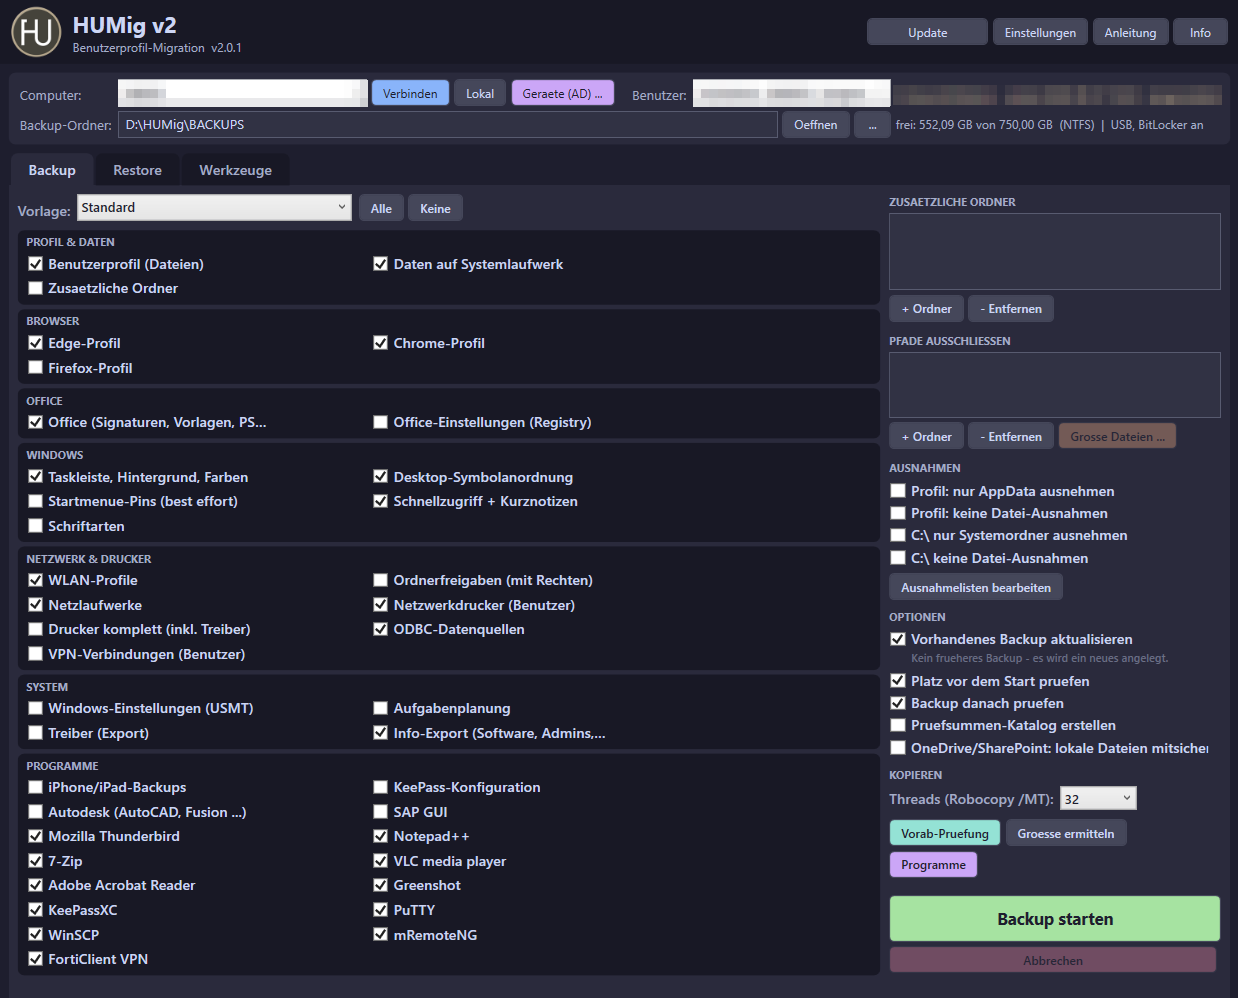The width and height of the screenshot is (1238, 998).
Task: Toggle Daten auf Systemlaufwerk
Action: (381, 264)
